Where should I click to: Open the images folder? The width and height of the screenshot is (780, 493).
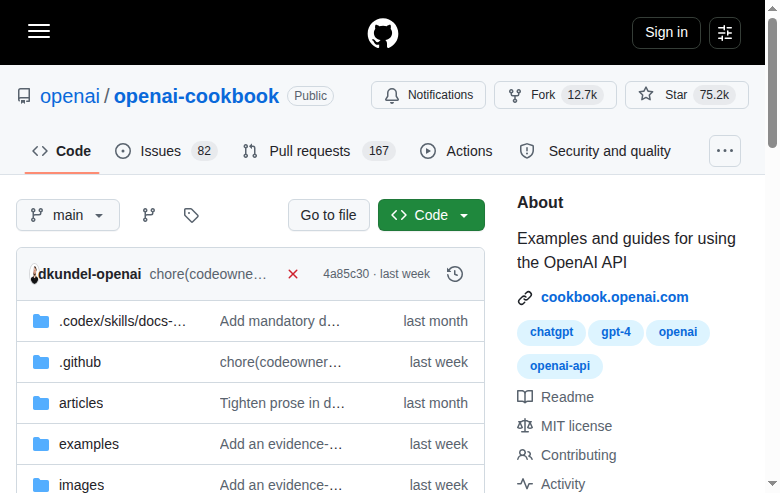82,485
